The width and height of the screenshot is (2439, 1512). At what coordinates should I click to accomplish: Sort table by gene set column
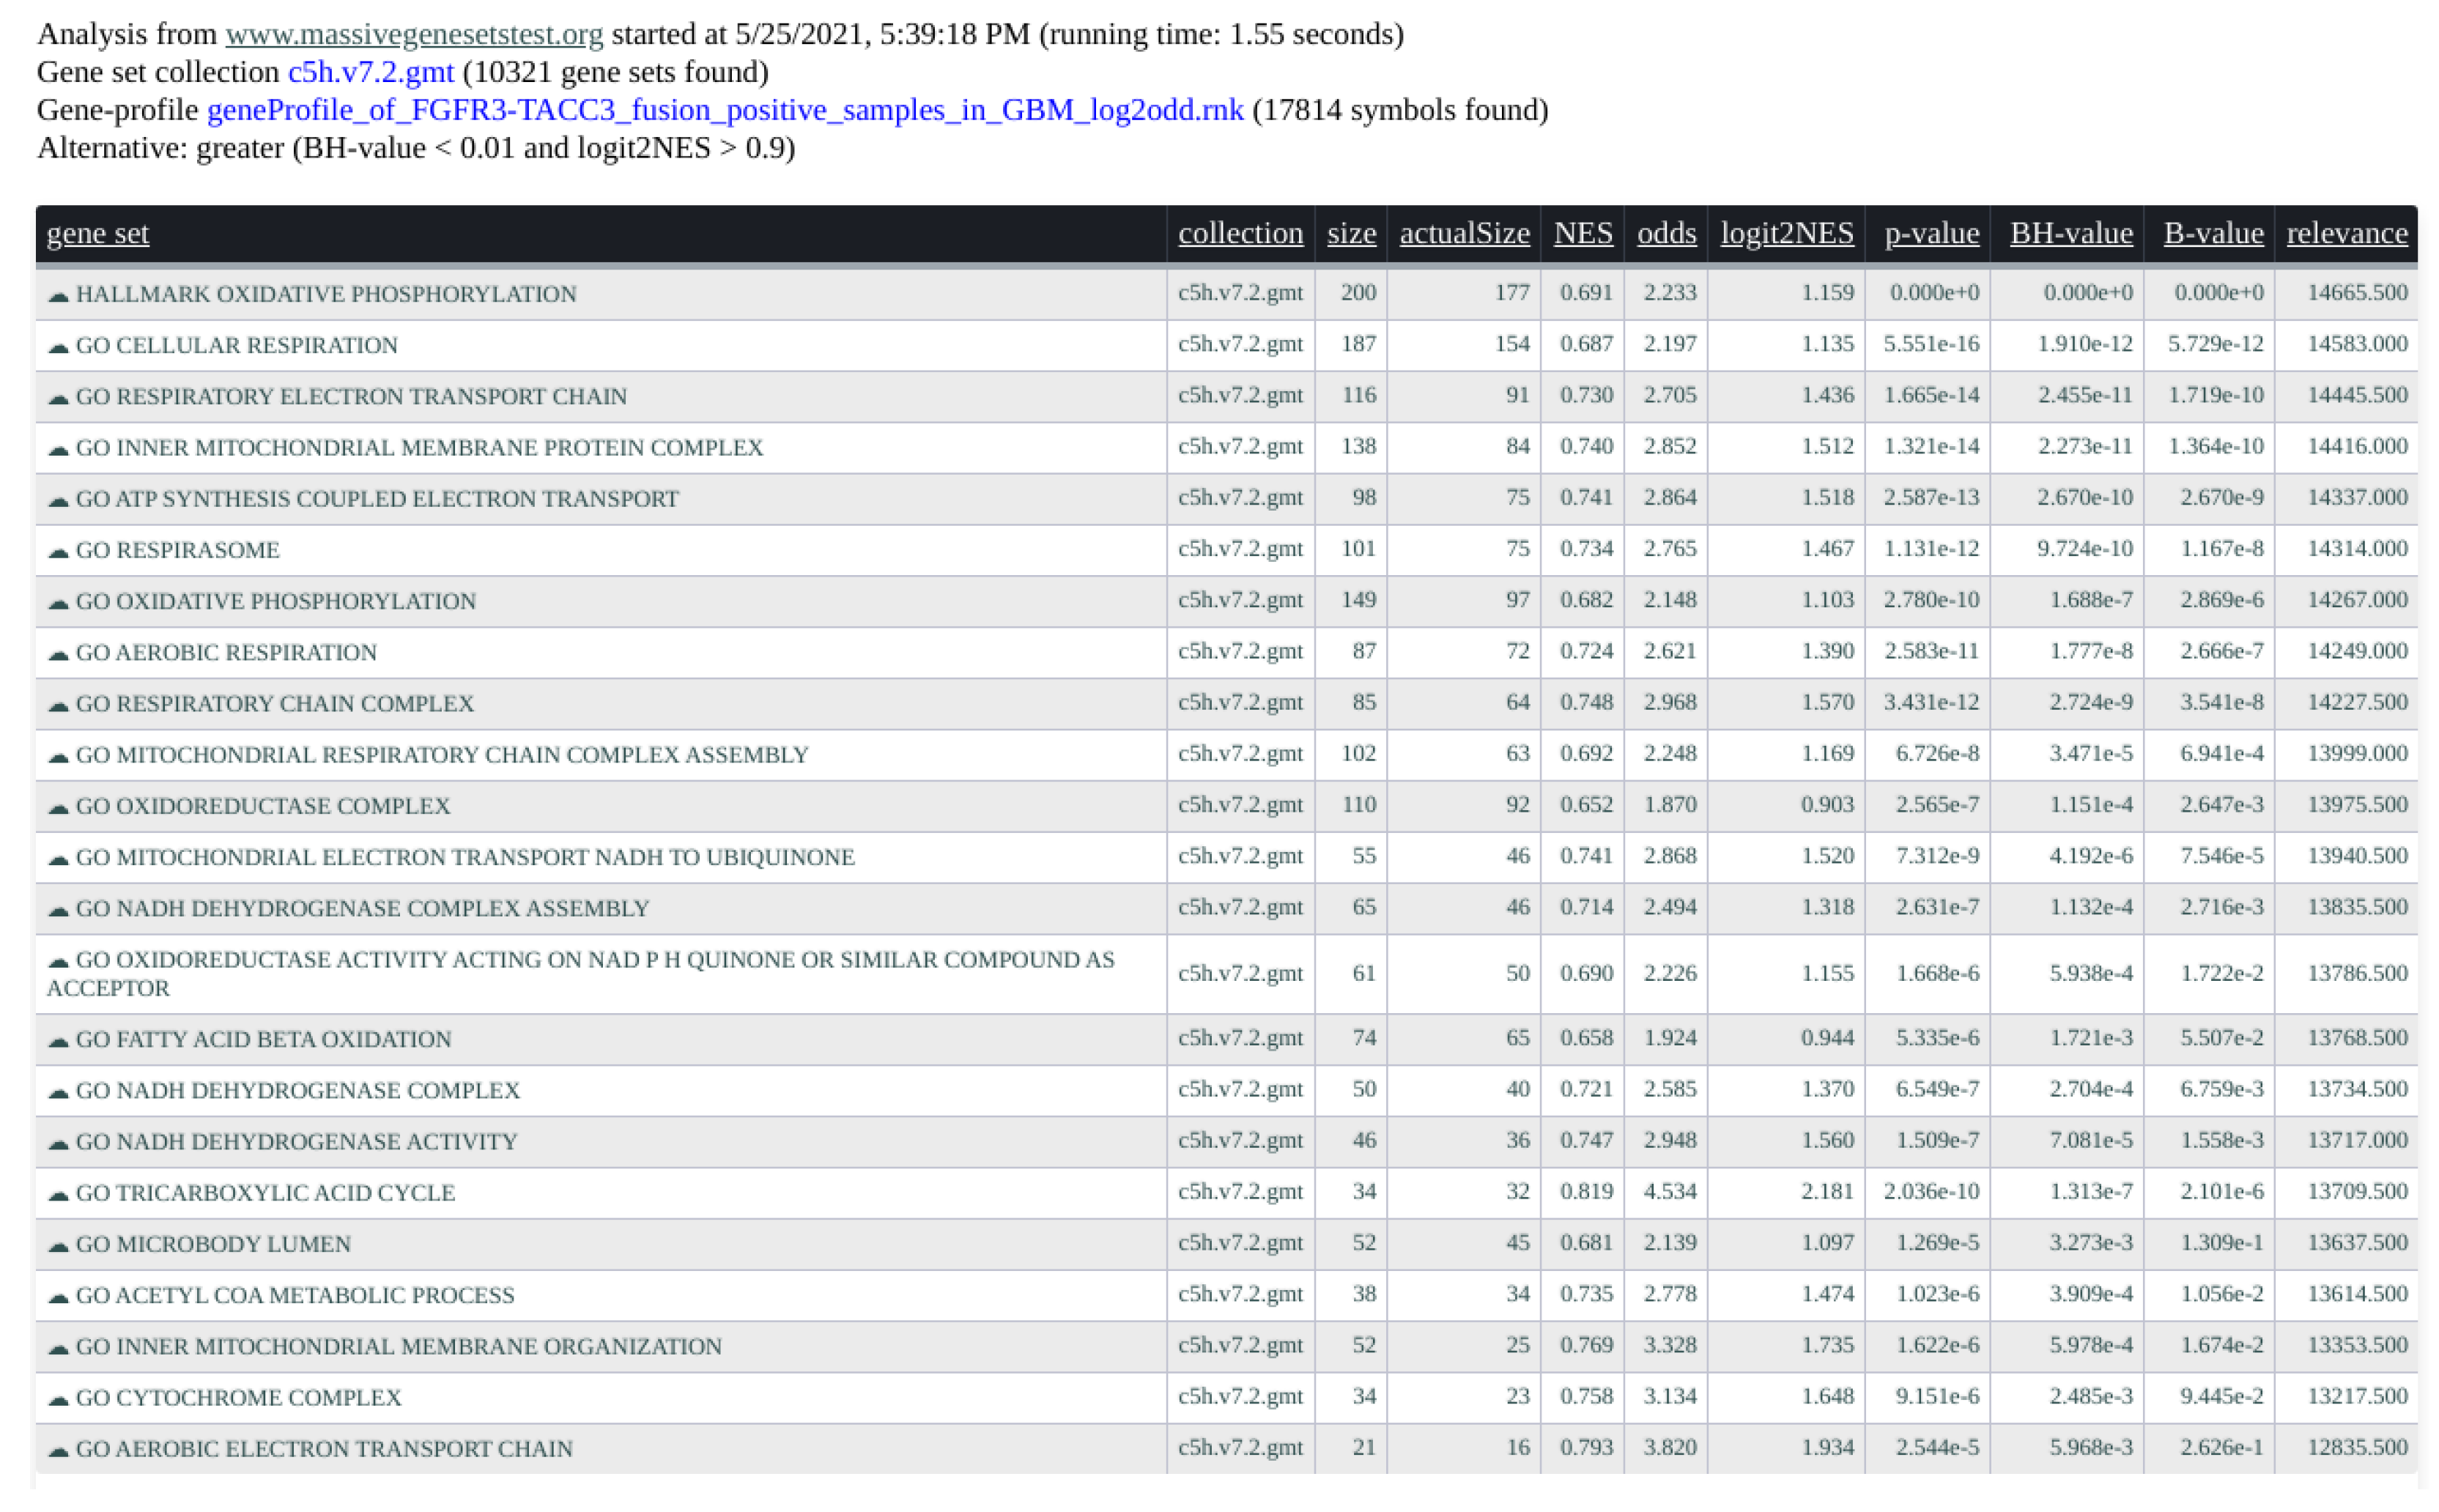click(x=97, y=233)
